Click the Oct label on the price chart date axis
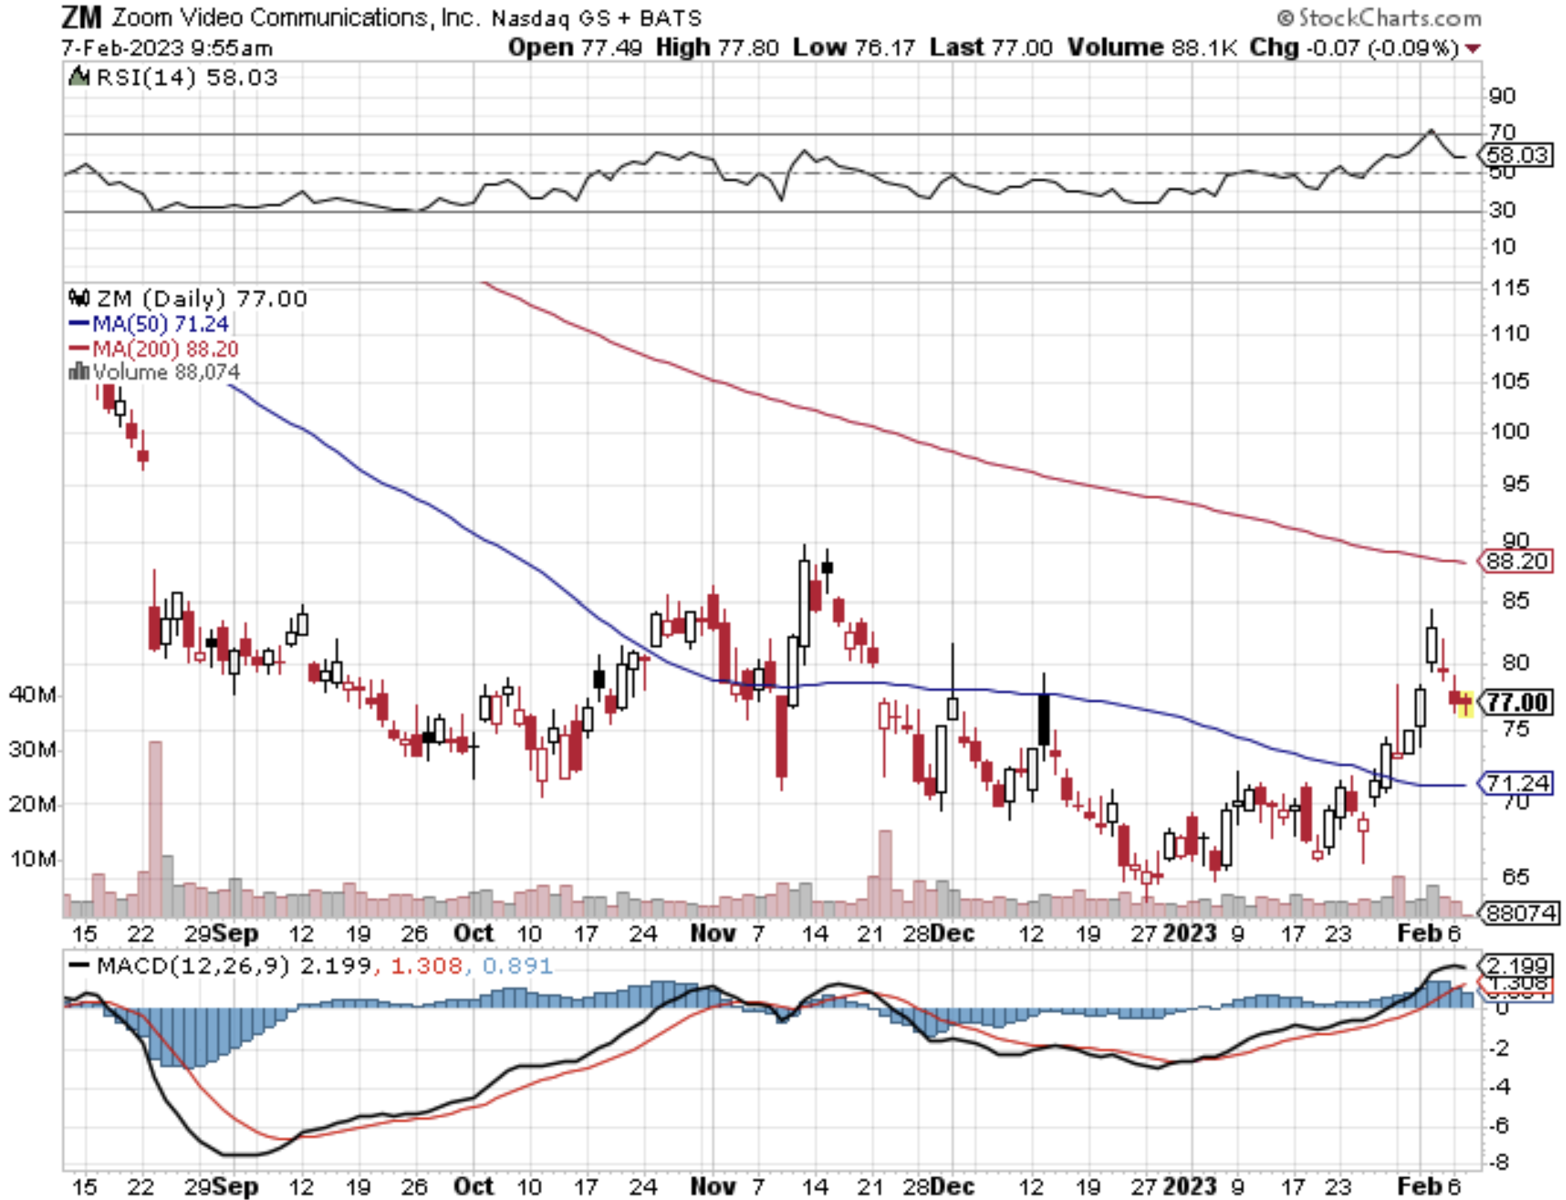Screen dimensions: 1566x1200 (x=473, y=933)
